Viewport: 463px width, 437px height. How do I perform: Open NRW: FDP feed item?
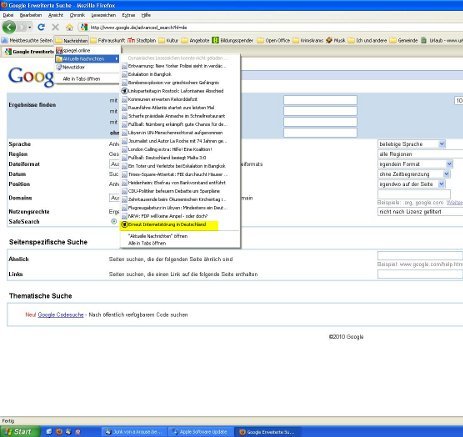180,216
